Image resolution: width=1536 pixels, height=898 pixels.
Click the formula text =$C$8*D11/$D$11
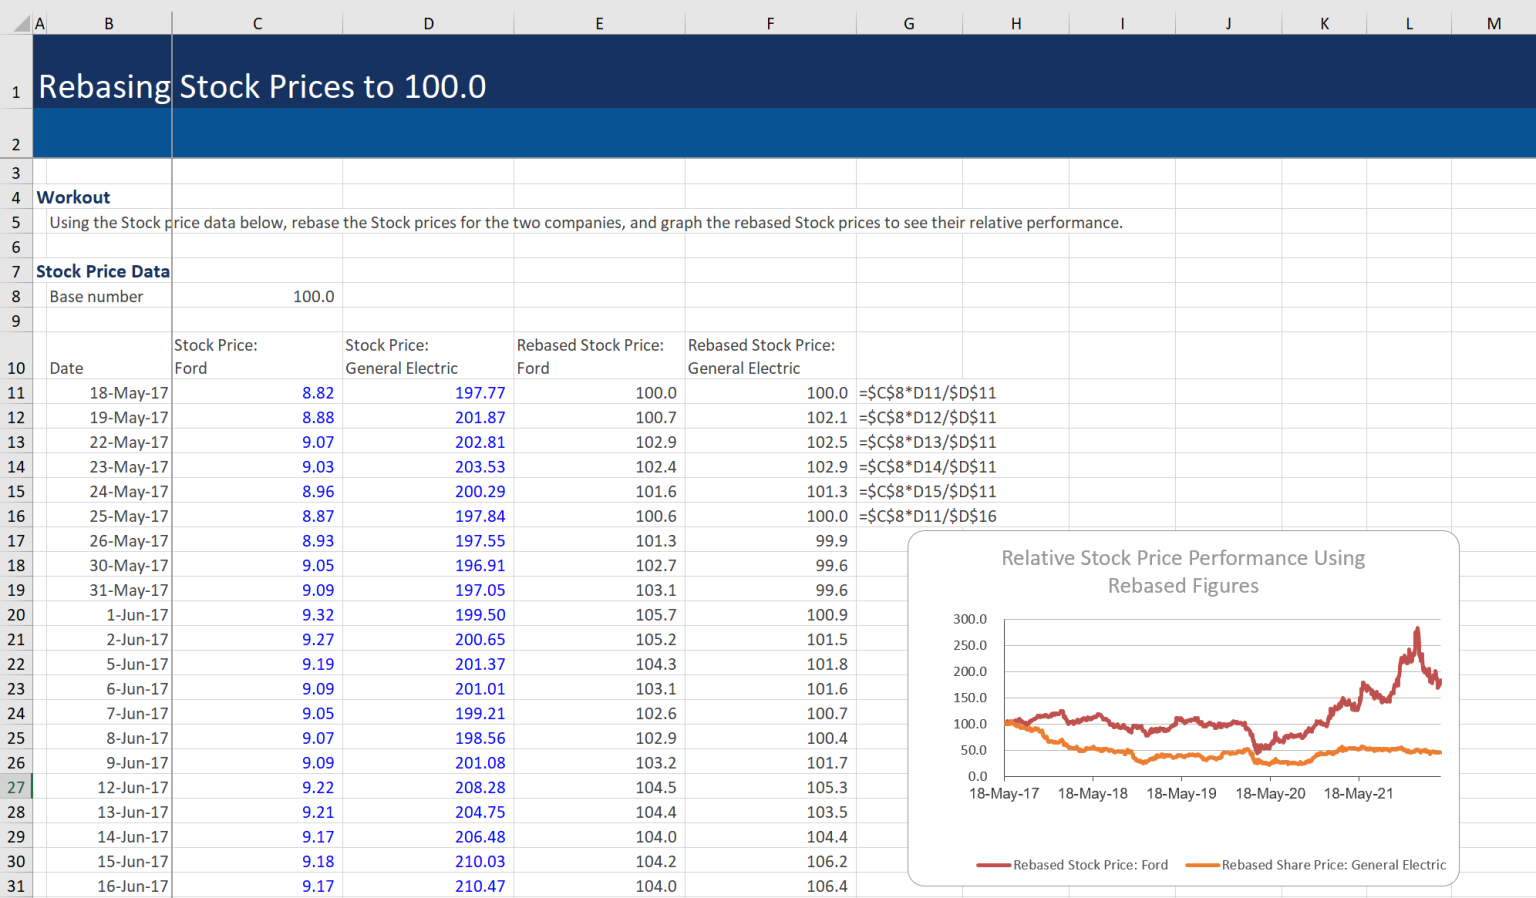[x=928, y=392]
